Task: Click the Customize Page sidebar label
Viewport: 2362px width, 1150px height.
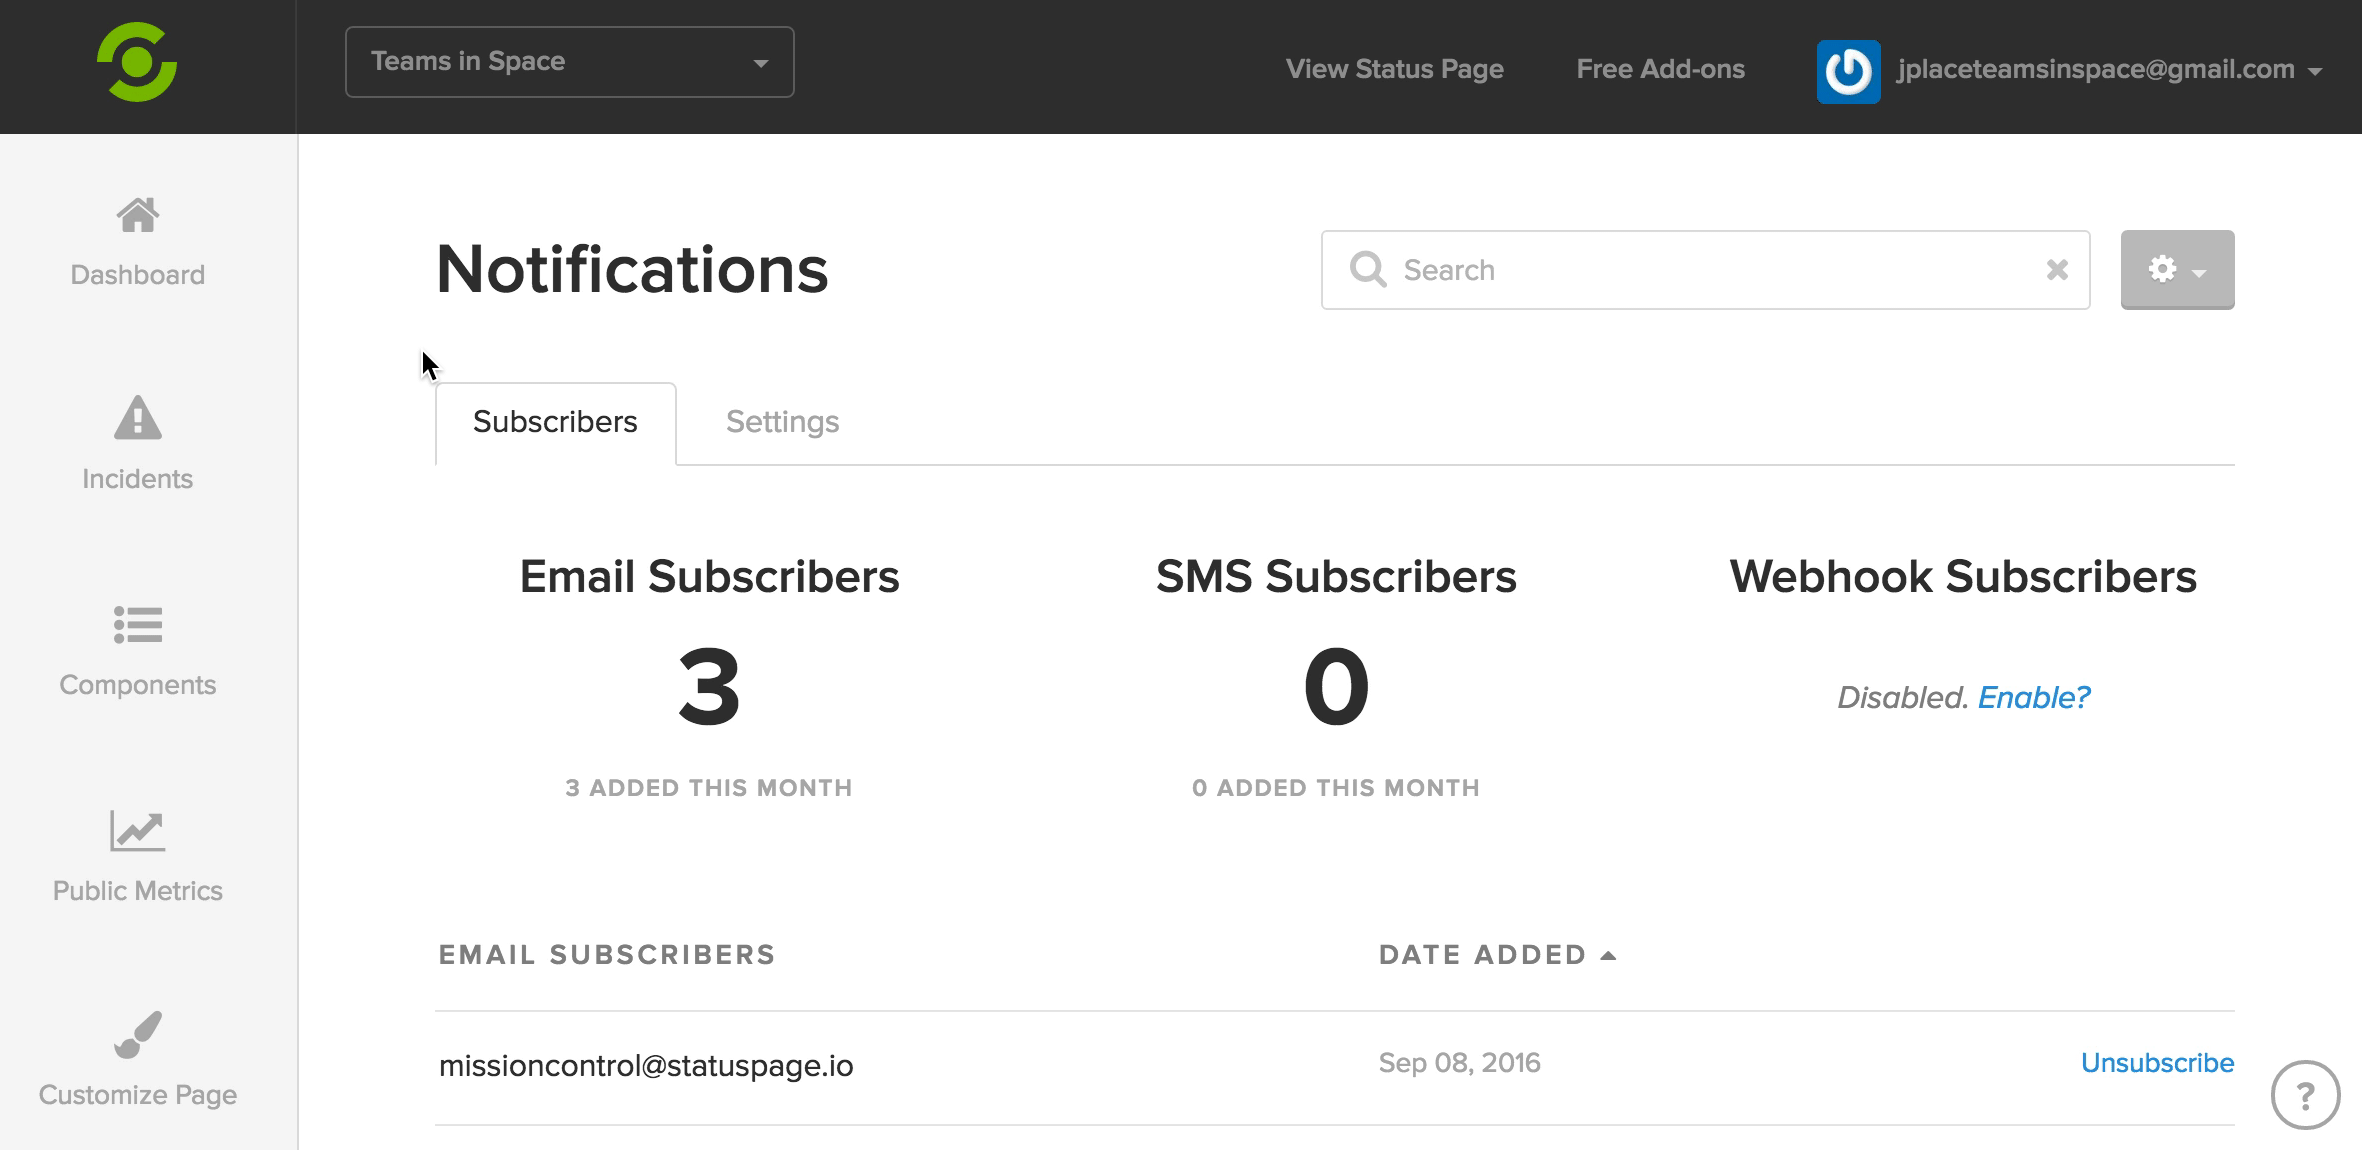Action: [138, 1095]
